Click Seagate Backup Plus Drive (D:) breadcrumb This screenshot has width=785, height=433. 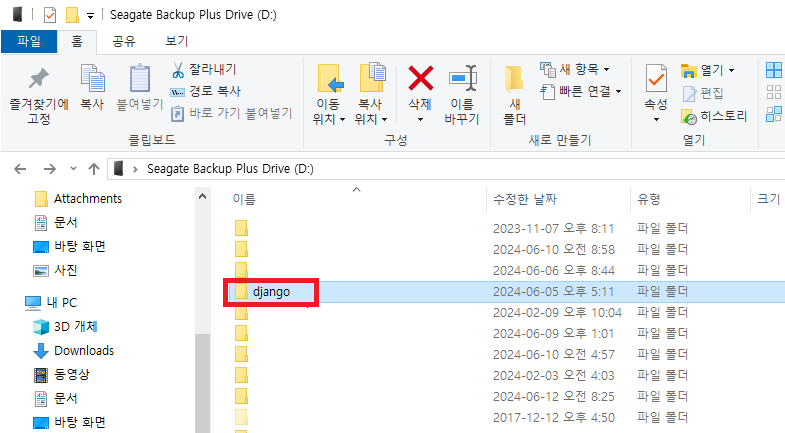click(x=230, y=169)
